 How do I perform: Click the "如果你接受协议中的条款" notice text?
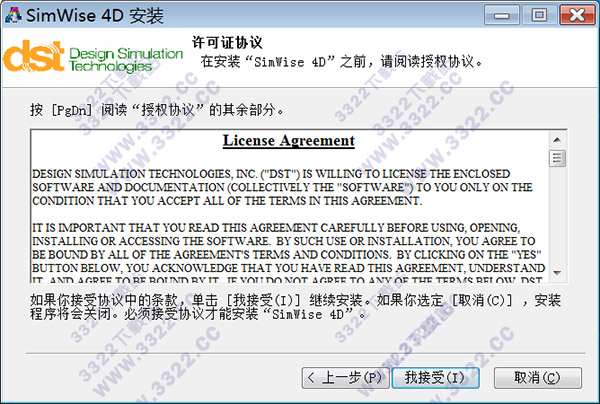[x=295, y=307]
